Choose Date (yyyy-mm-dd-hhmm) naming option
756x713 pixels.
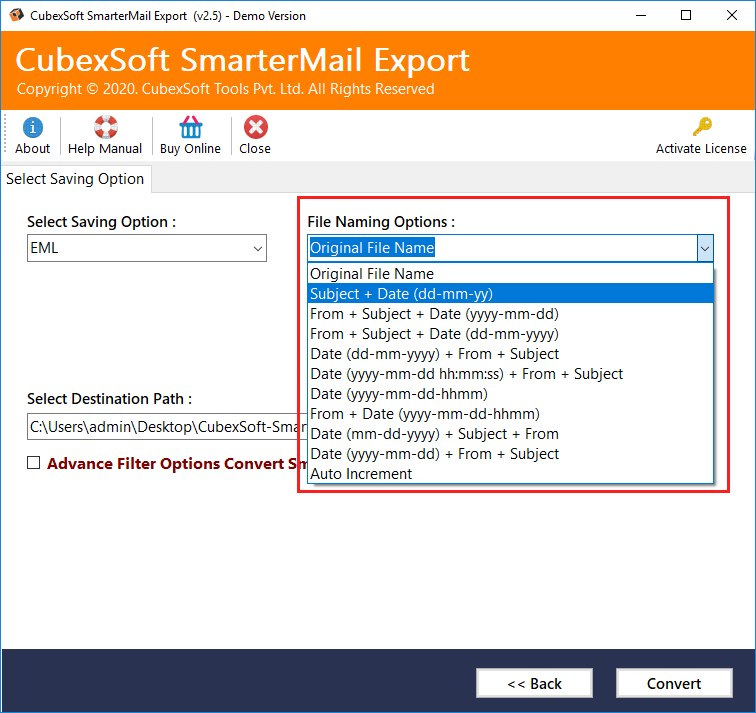coord(510,394)
